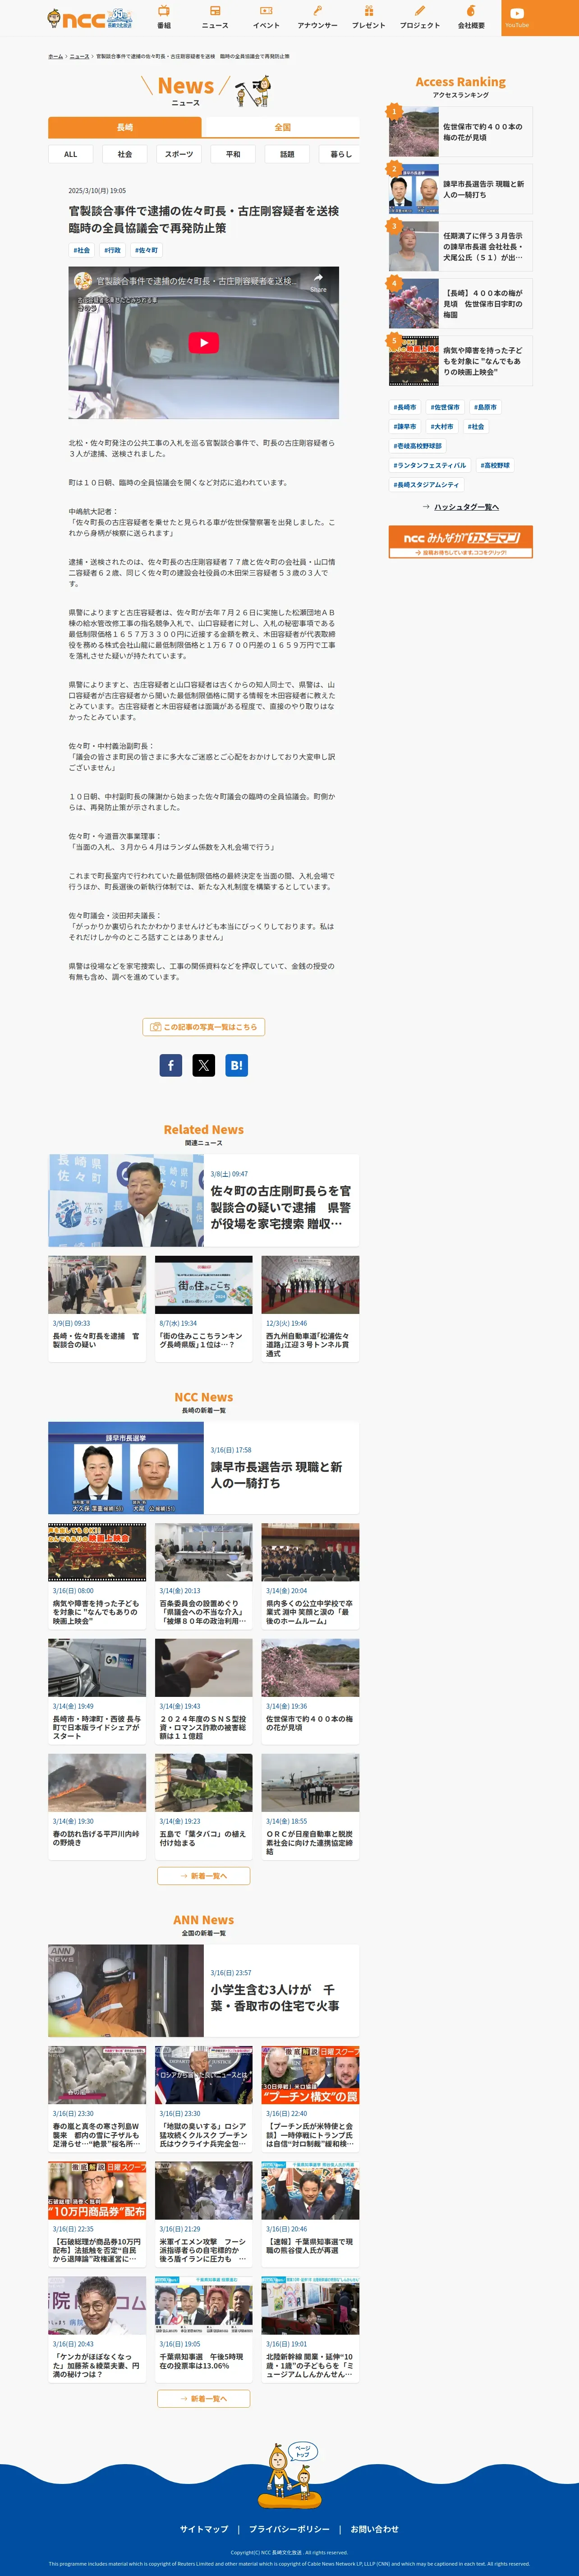Click the ニュース breadcrumb link

(79, 56)
